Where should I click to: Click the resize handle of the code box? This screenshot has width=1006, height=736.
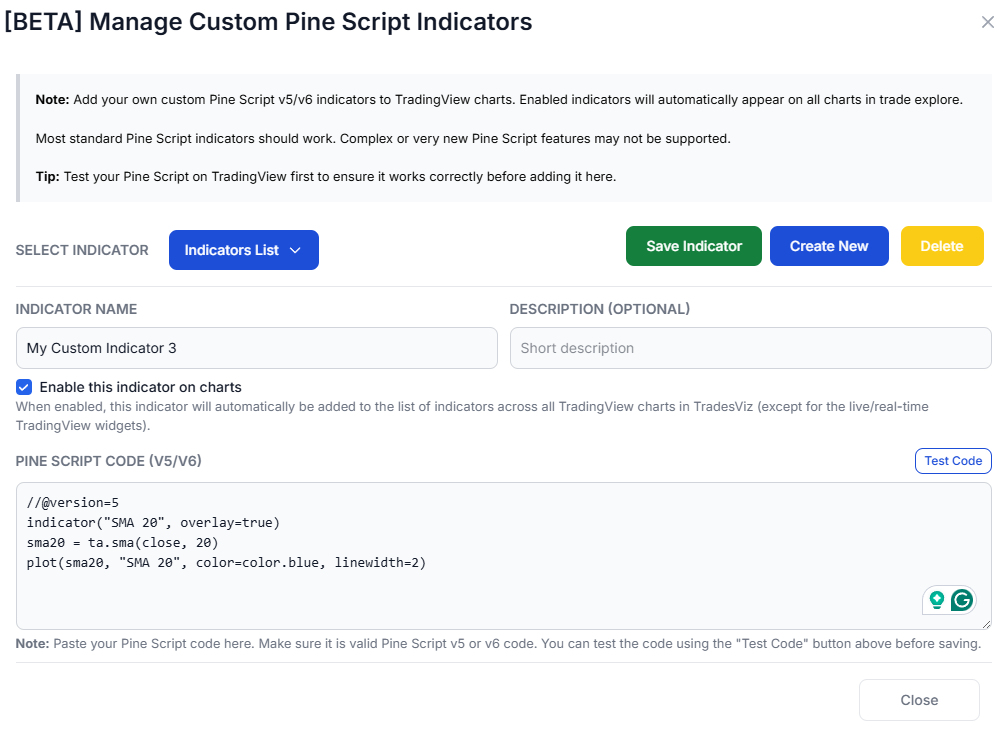pos(987,625)
